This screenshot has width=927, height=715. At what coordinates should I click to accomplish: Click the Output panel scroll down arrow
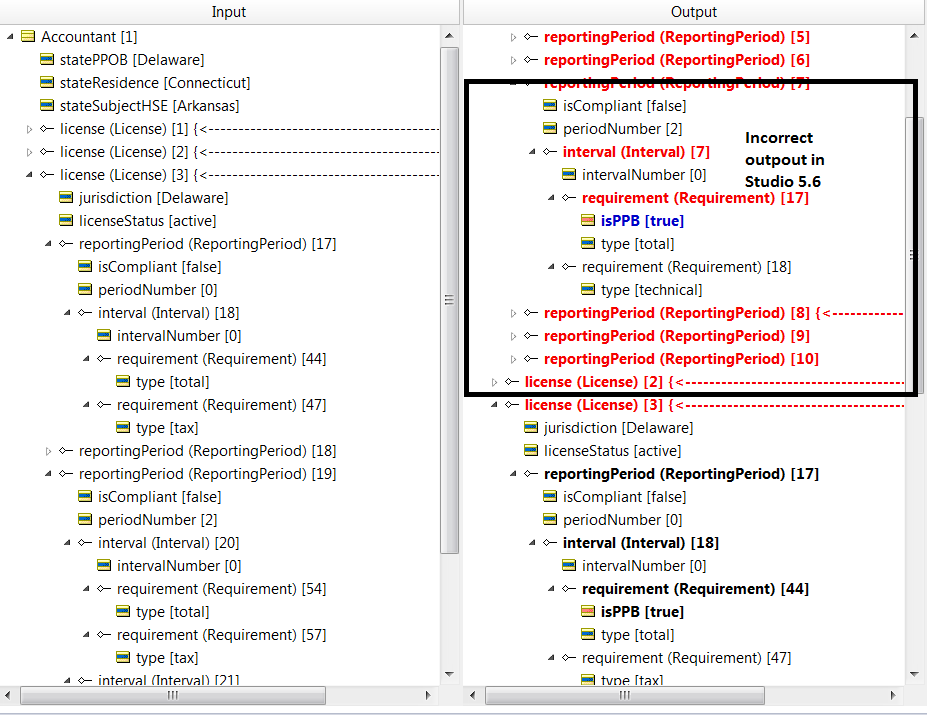point(915,674)
